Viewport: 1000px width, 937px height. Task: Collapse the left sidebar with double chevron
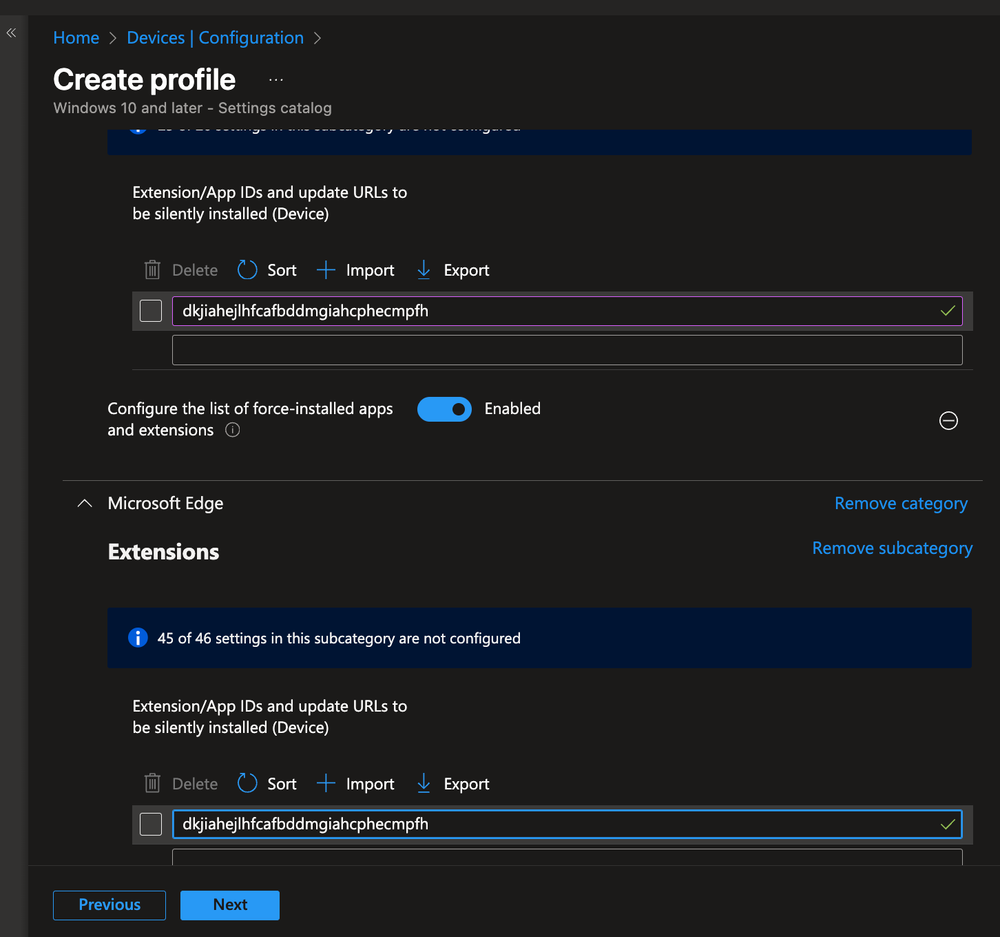(x=11, y=33)
